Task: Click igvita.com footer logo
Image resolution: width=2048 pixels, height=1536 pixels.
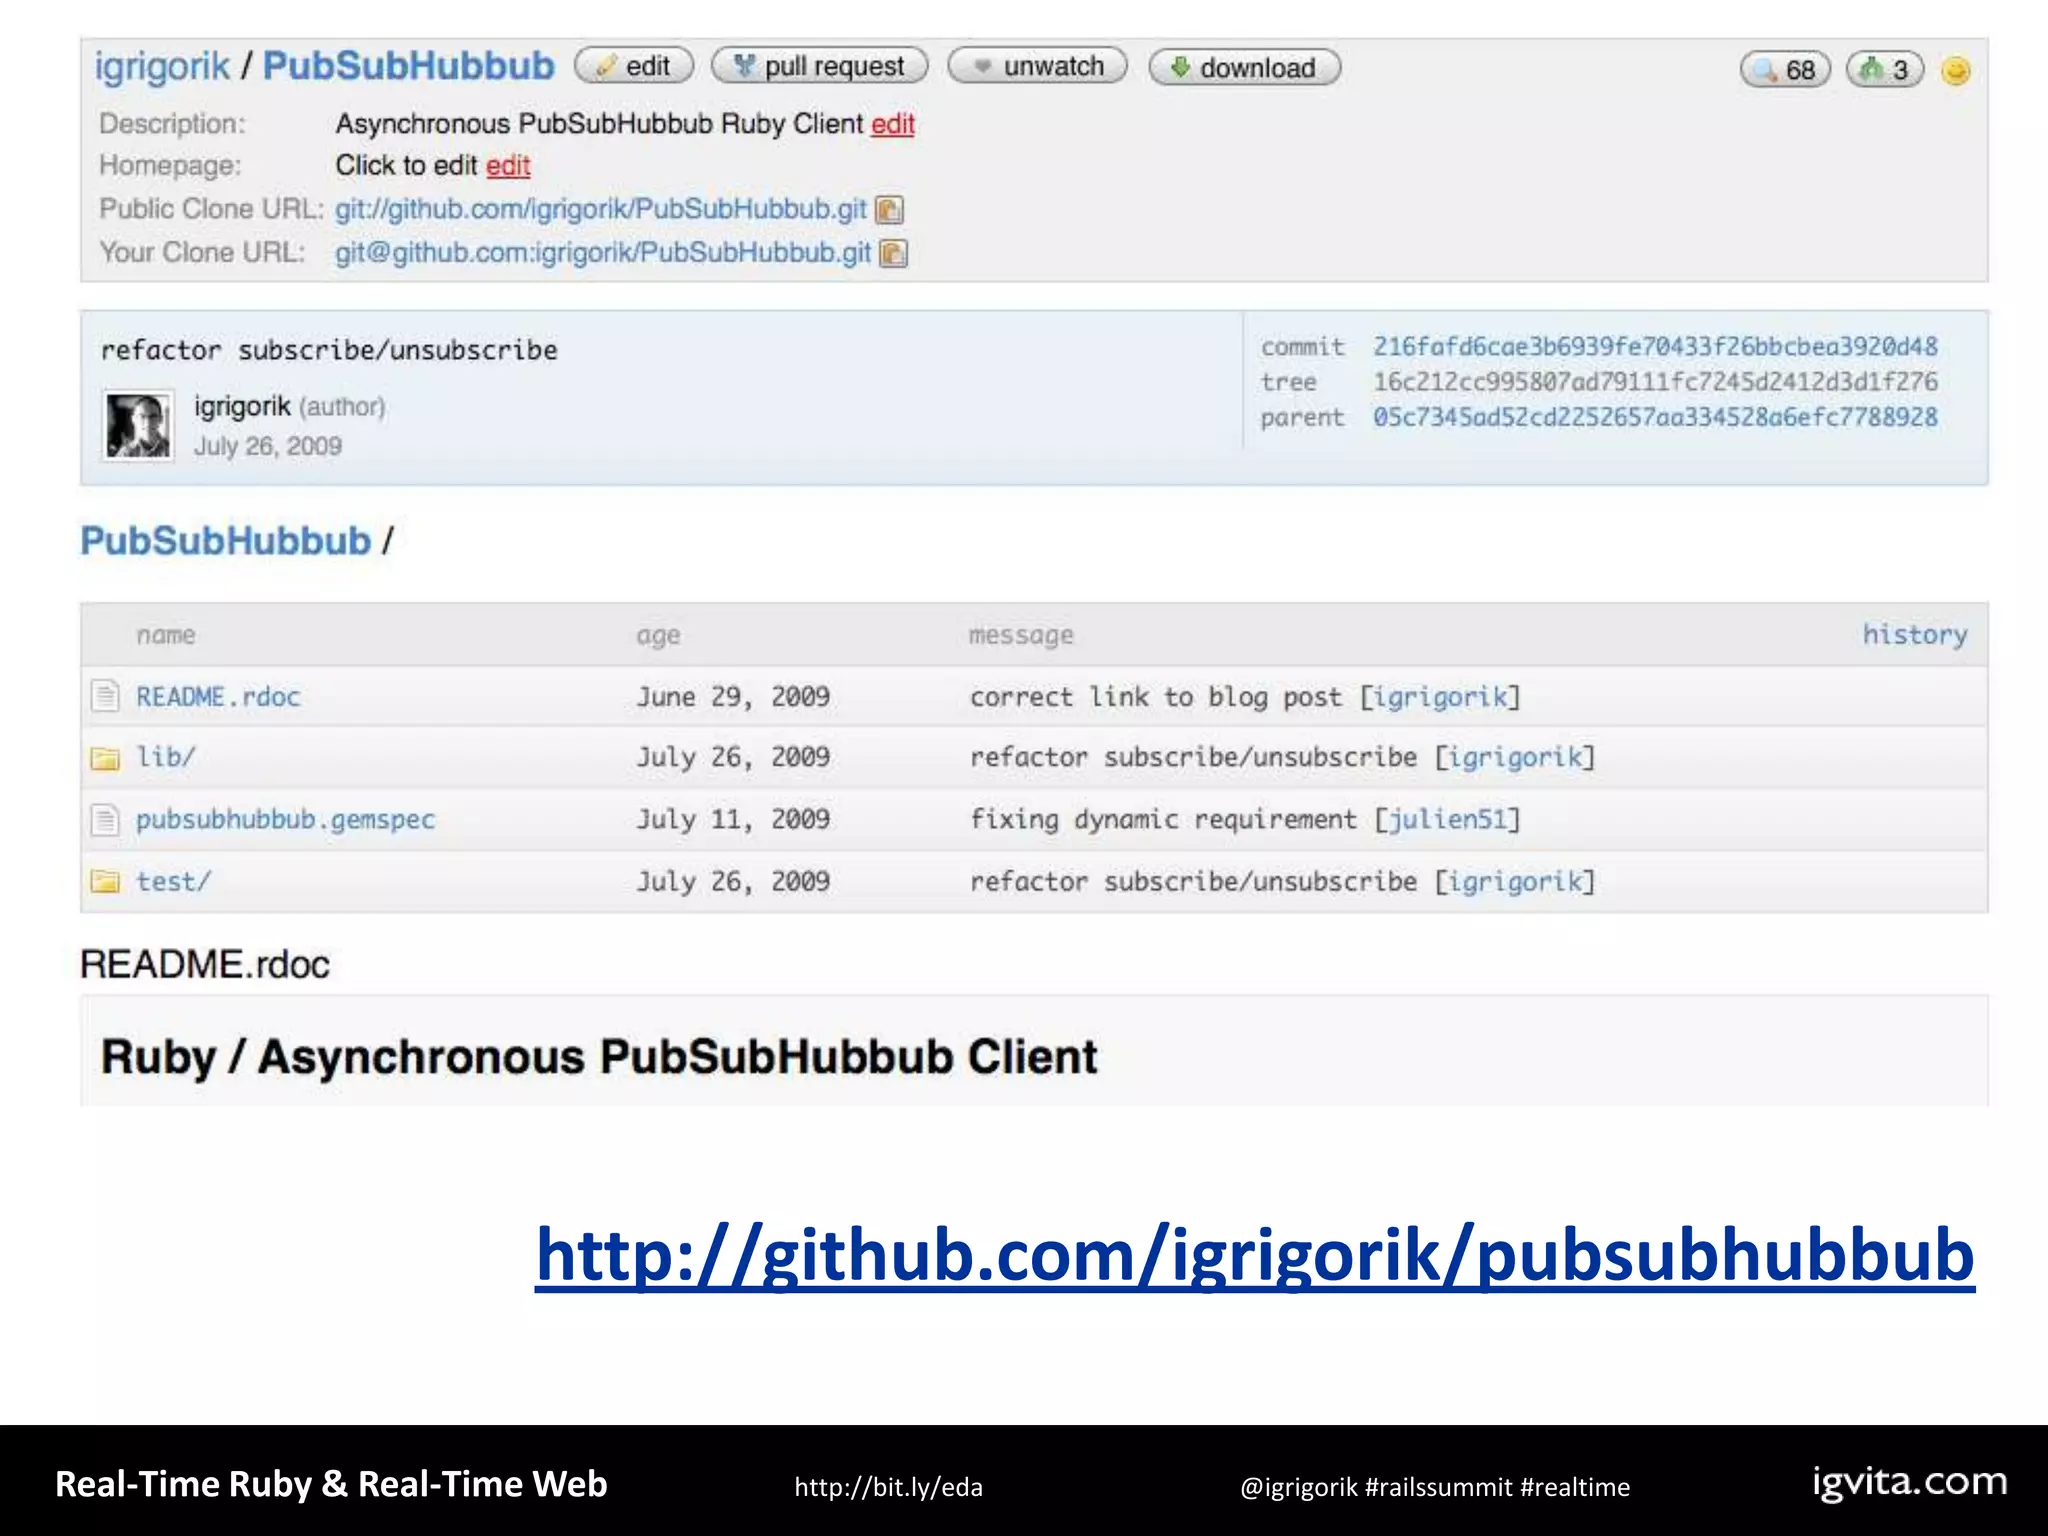Action: pyautogui.click(x=1910, y=1482)
